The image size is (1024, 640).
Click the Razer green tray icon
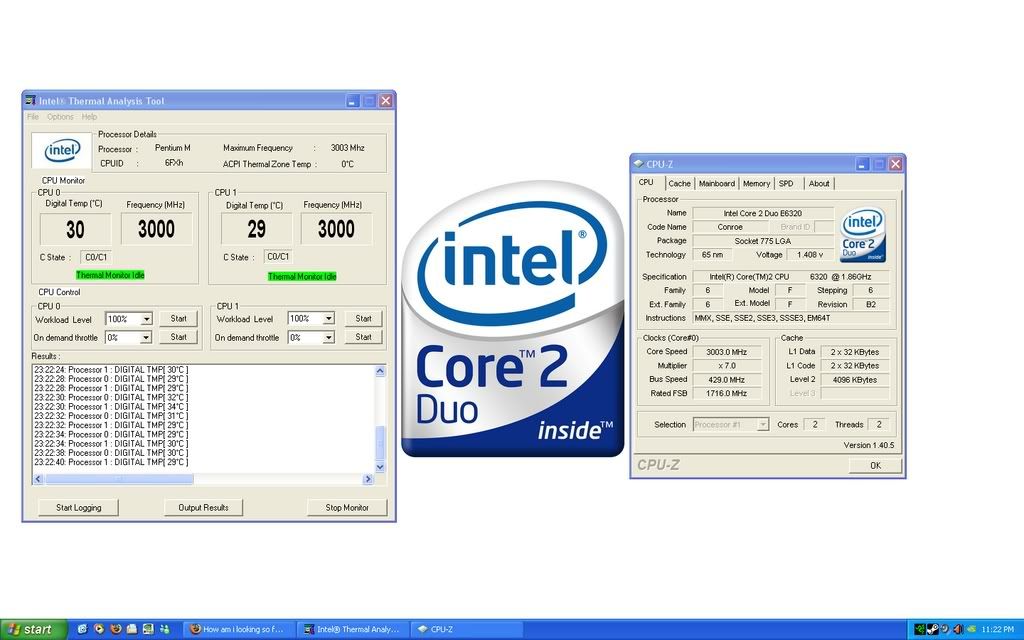click(x=920, y=630)
